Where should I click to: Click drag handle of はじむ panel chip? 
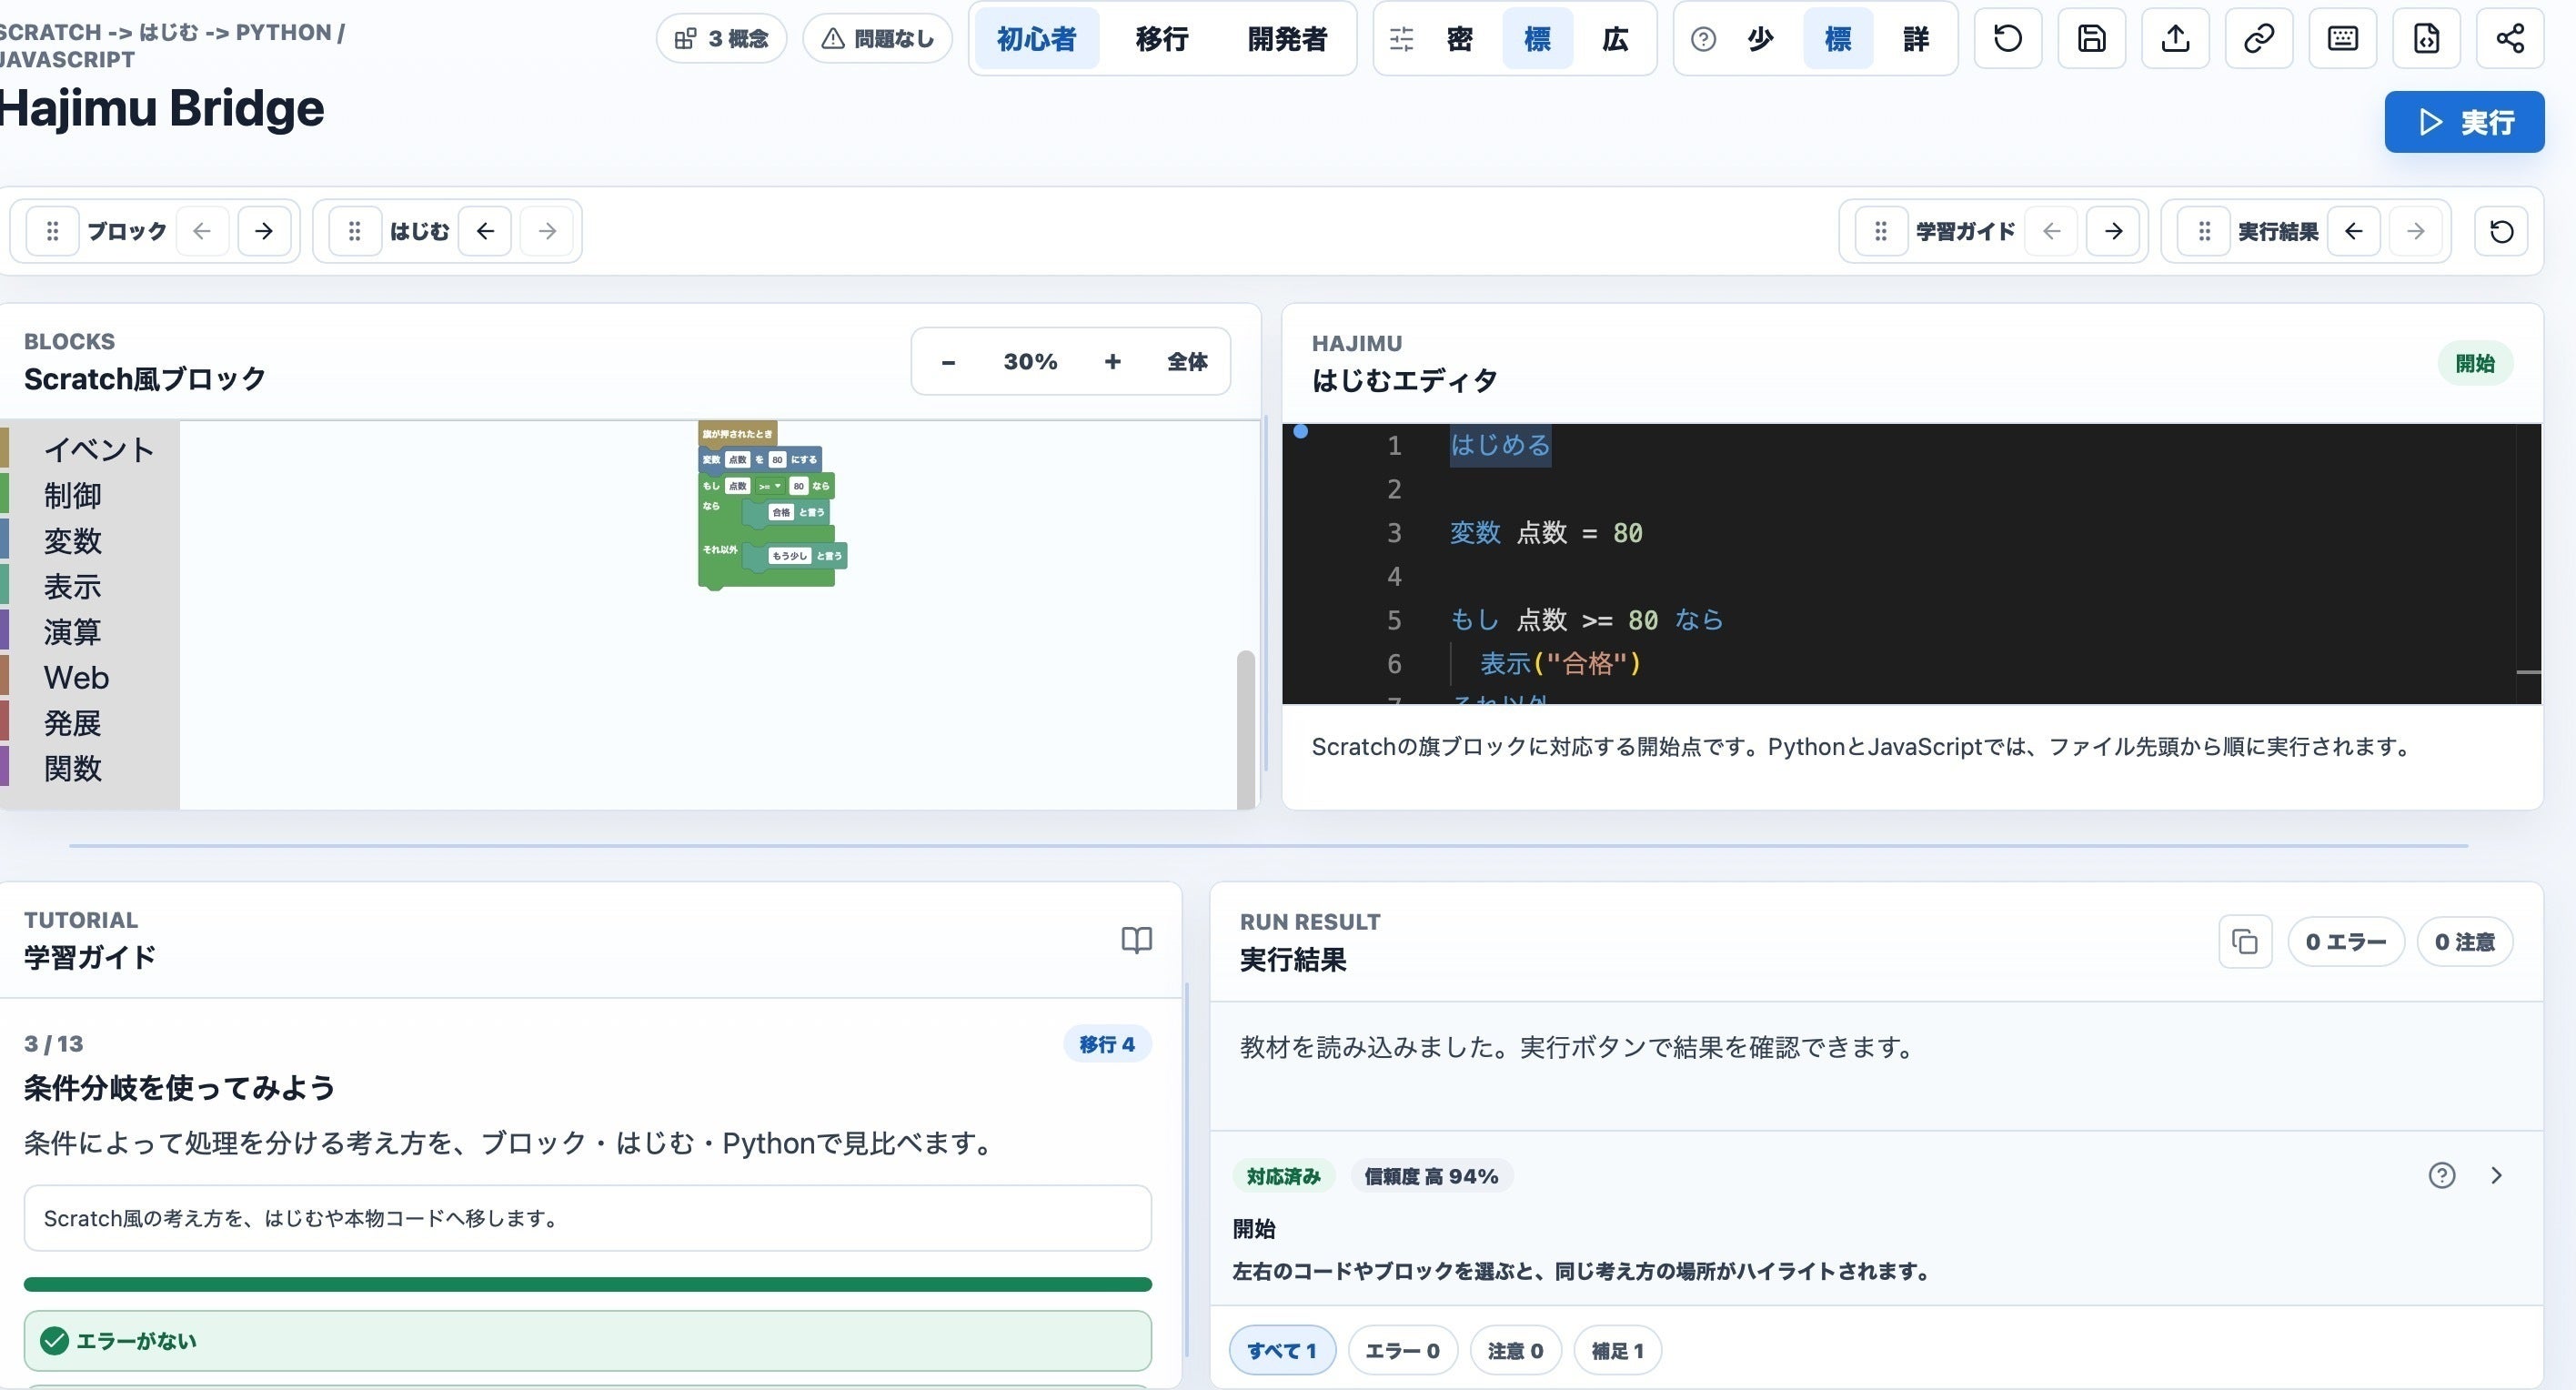point(354,231)
